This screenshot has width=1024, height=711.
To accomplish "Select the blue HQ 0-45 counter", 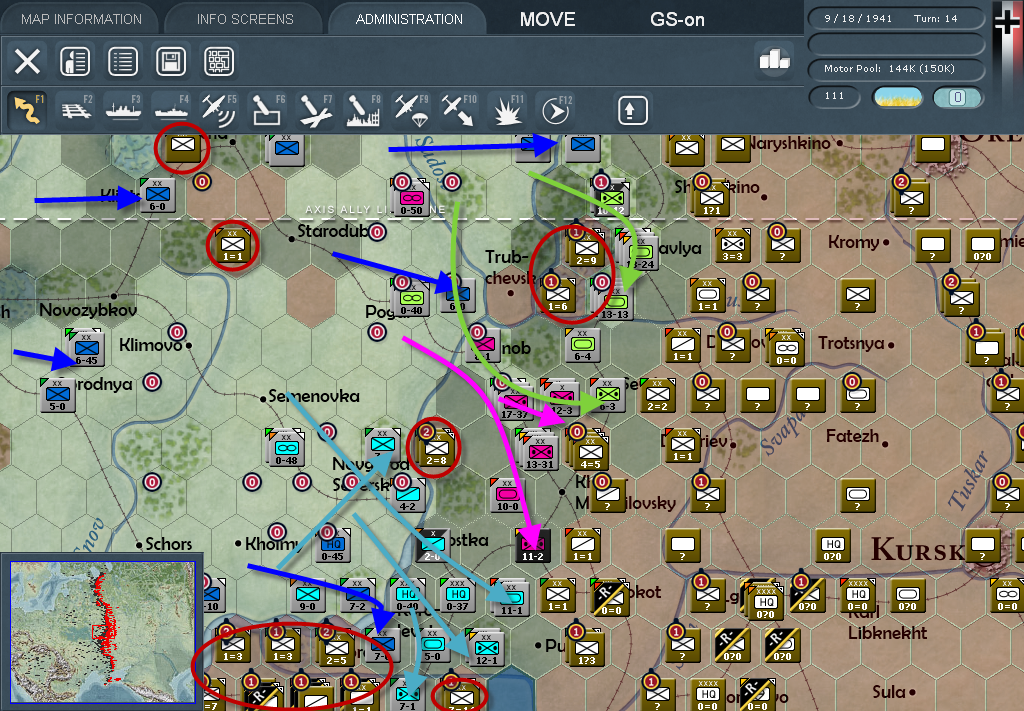I will coord(332,546).
